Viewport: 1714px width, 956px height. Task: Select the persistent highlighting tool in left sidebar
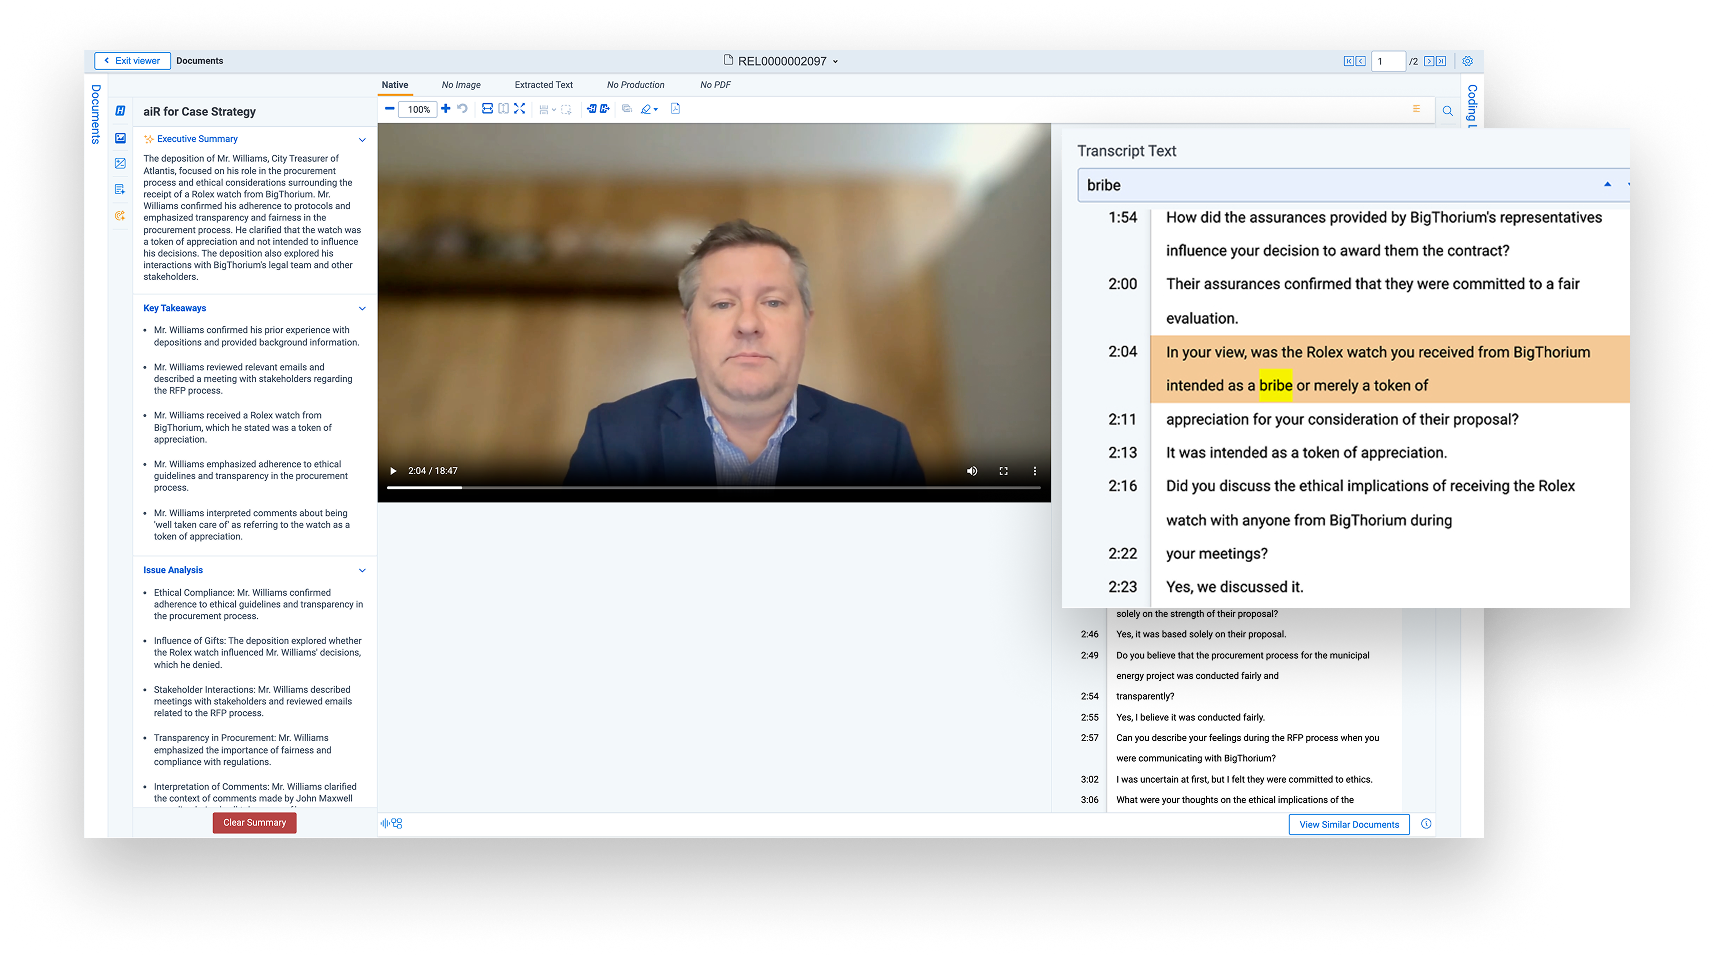click(x=120, y=163)
